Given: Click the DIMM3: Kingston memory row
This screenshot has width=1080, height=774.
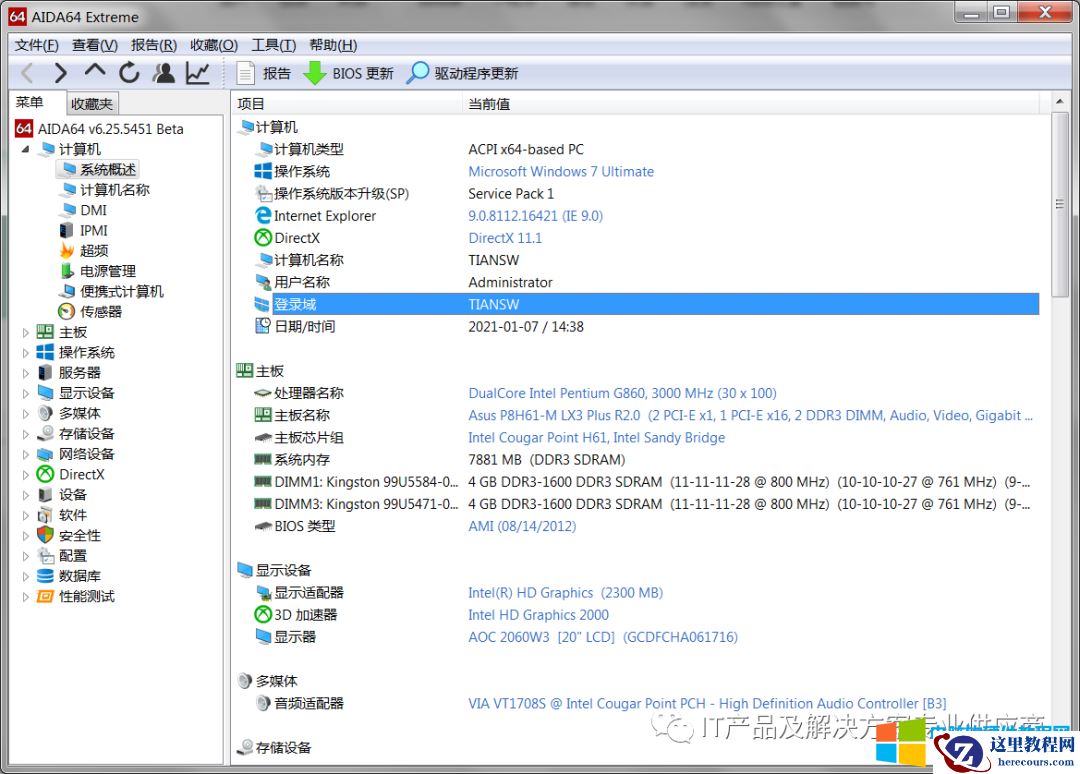Looking at the screenshot, I should point(646,504).
